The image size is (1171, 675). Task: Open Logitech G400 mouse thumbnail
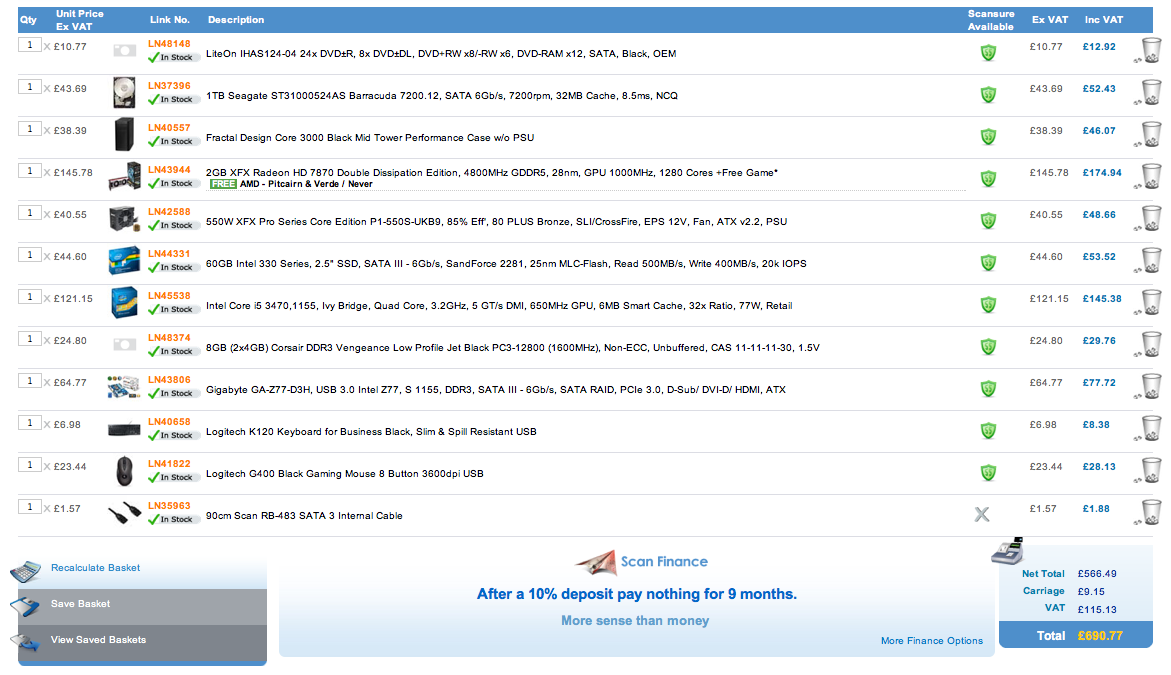(125, 471)
